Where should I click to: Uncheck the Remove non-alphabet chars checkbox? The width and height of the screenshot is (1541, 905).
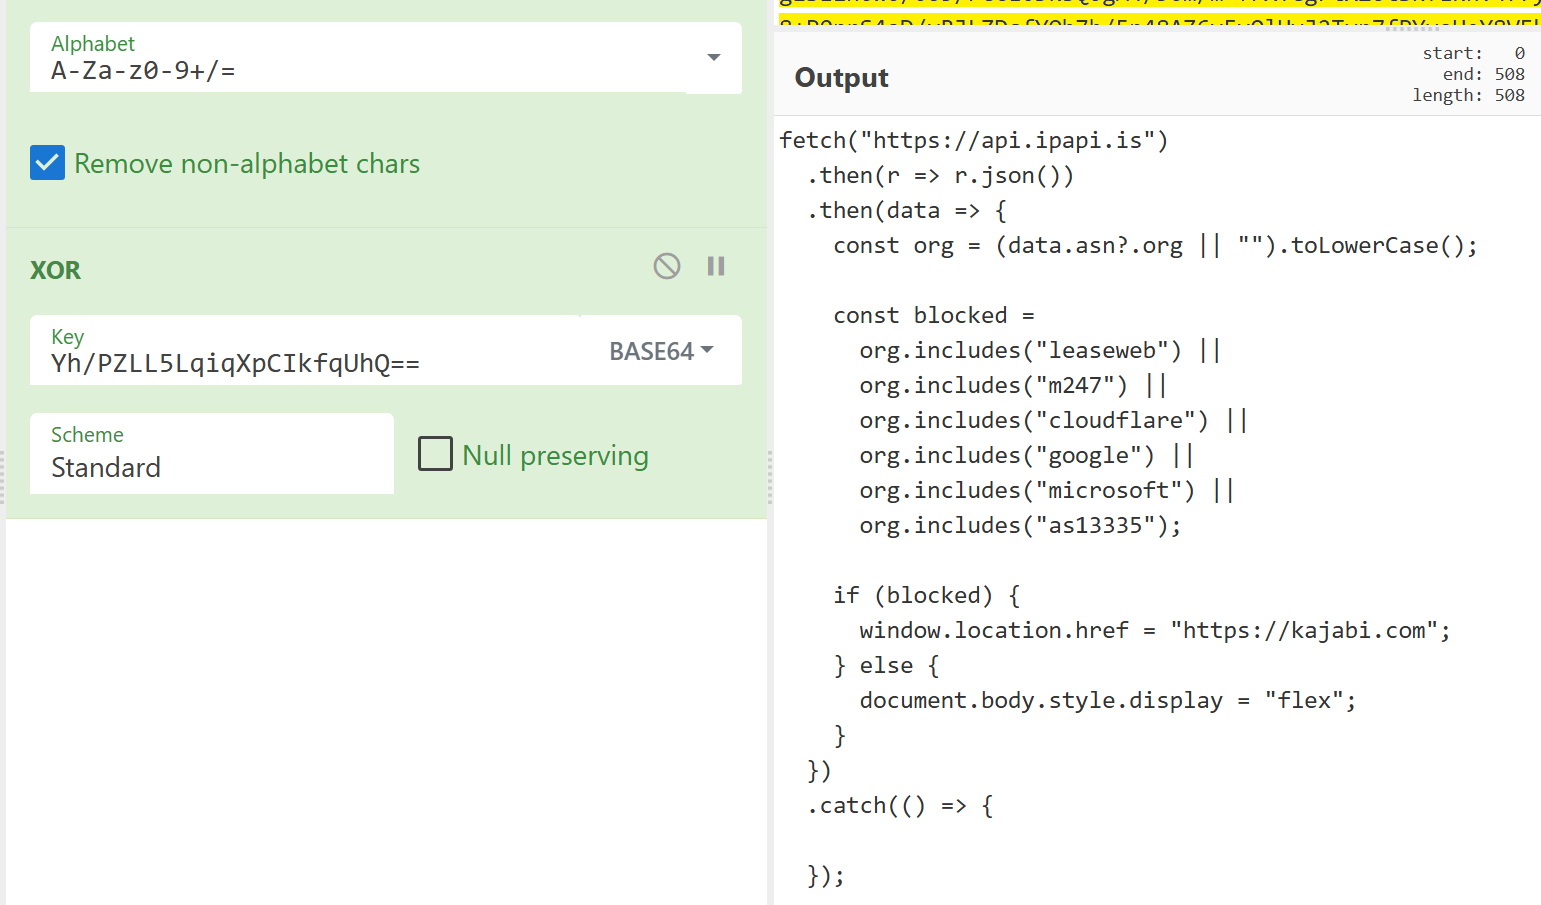(48, 163)
